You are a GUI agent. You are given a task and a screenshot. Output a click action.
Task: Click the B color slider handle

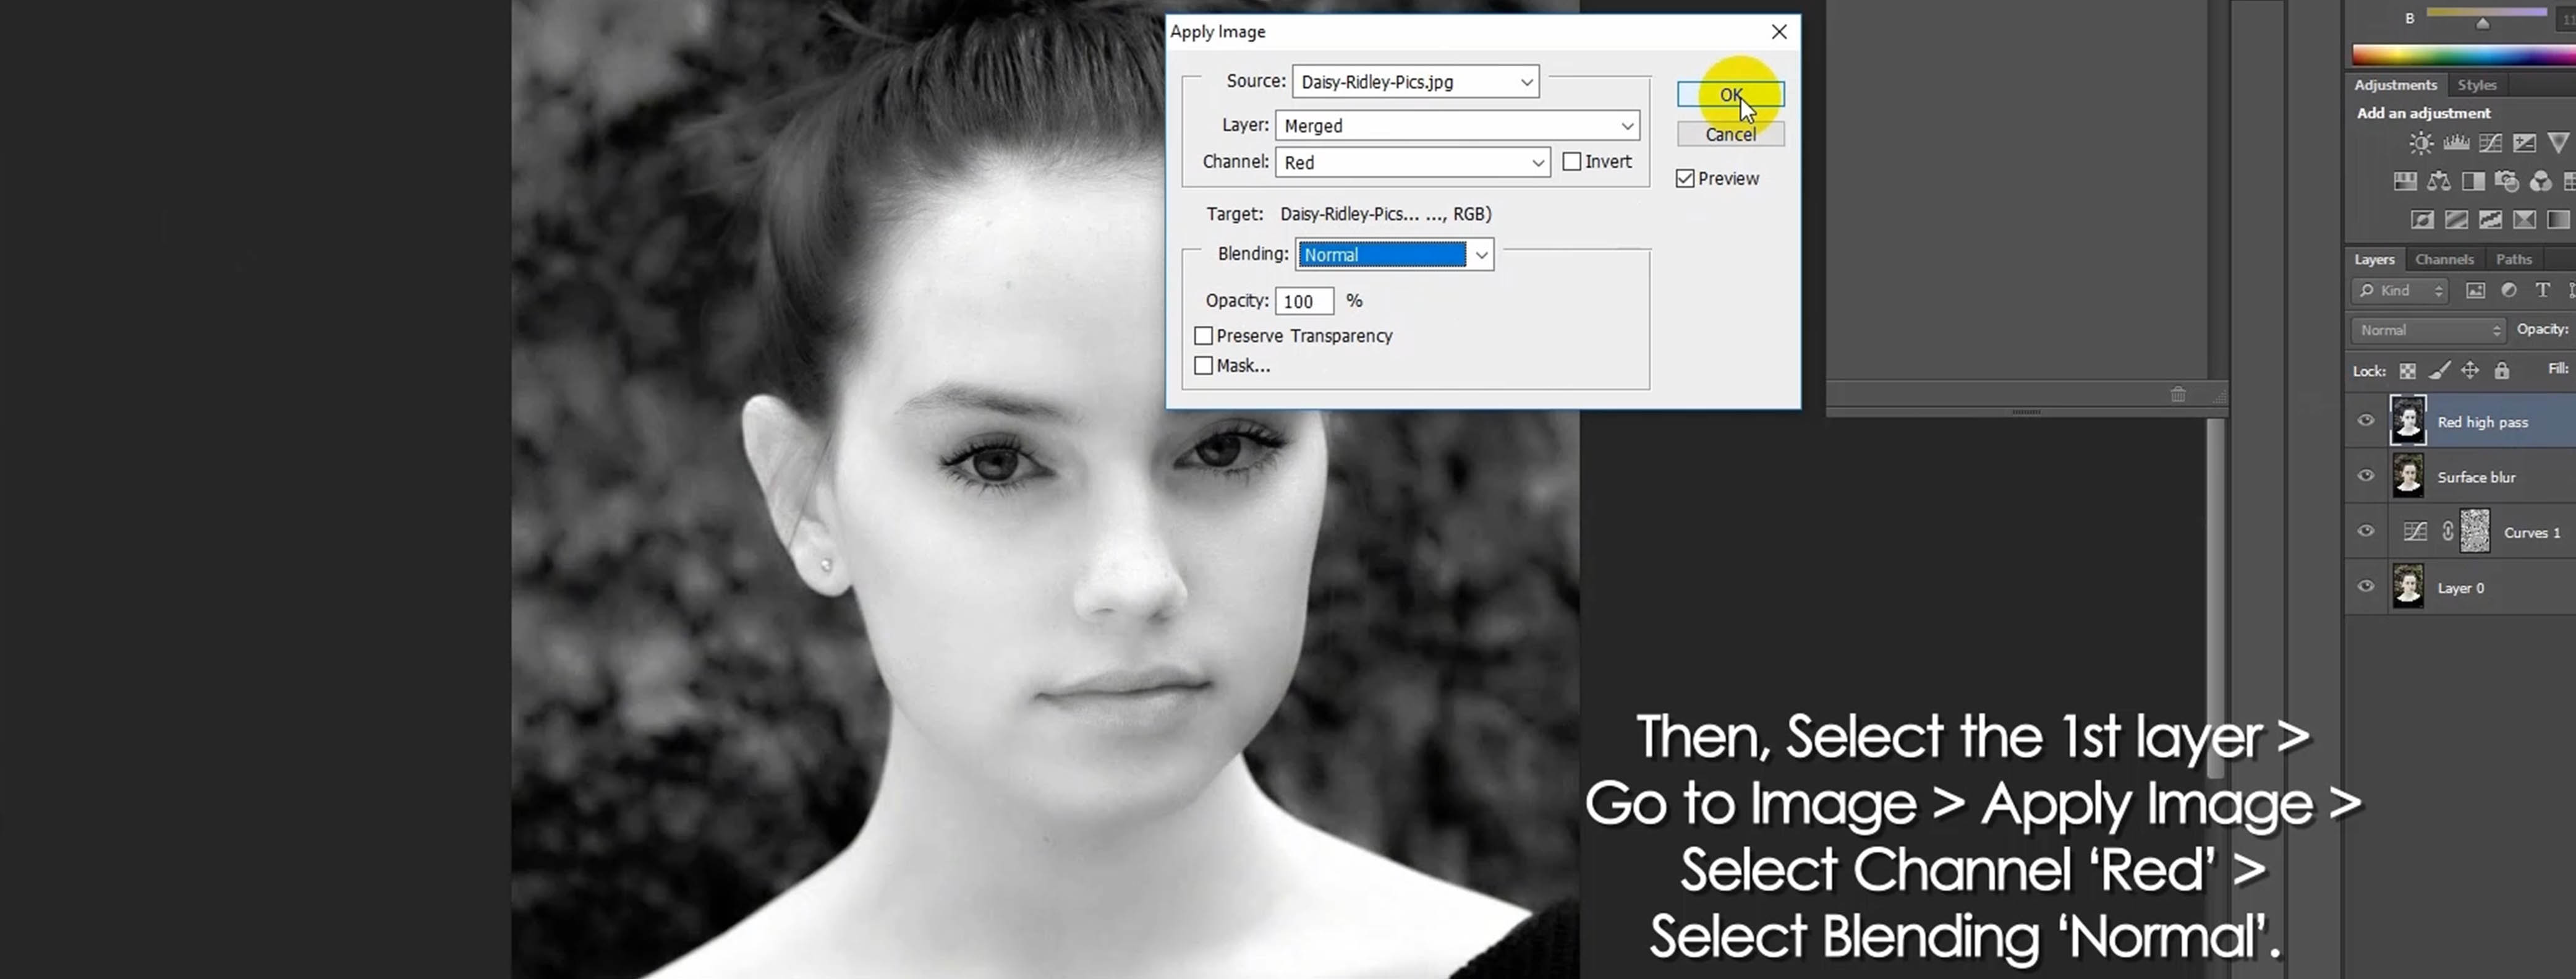[x=2482, y=23]
